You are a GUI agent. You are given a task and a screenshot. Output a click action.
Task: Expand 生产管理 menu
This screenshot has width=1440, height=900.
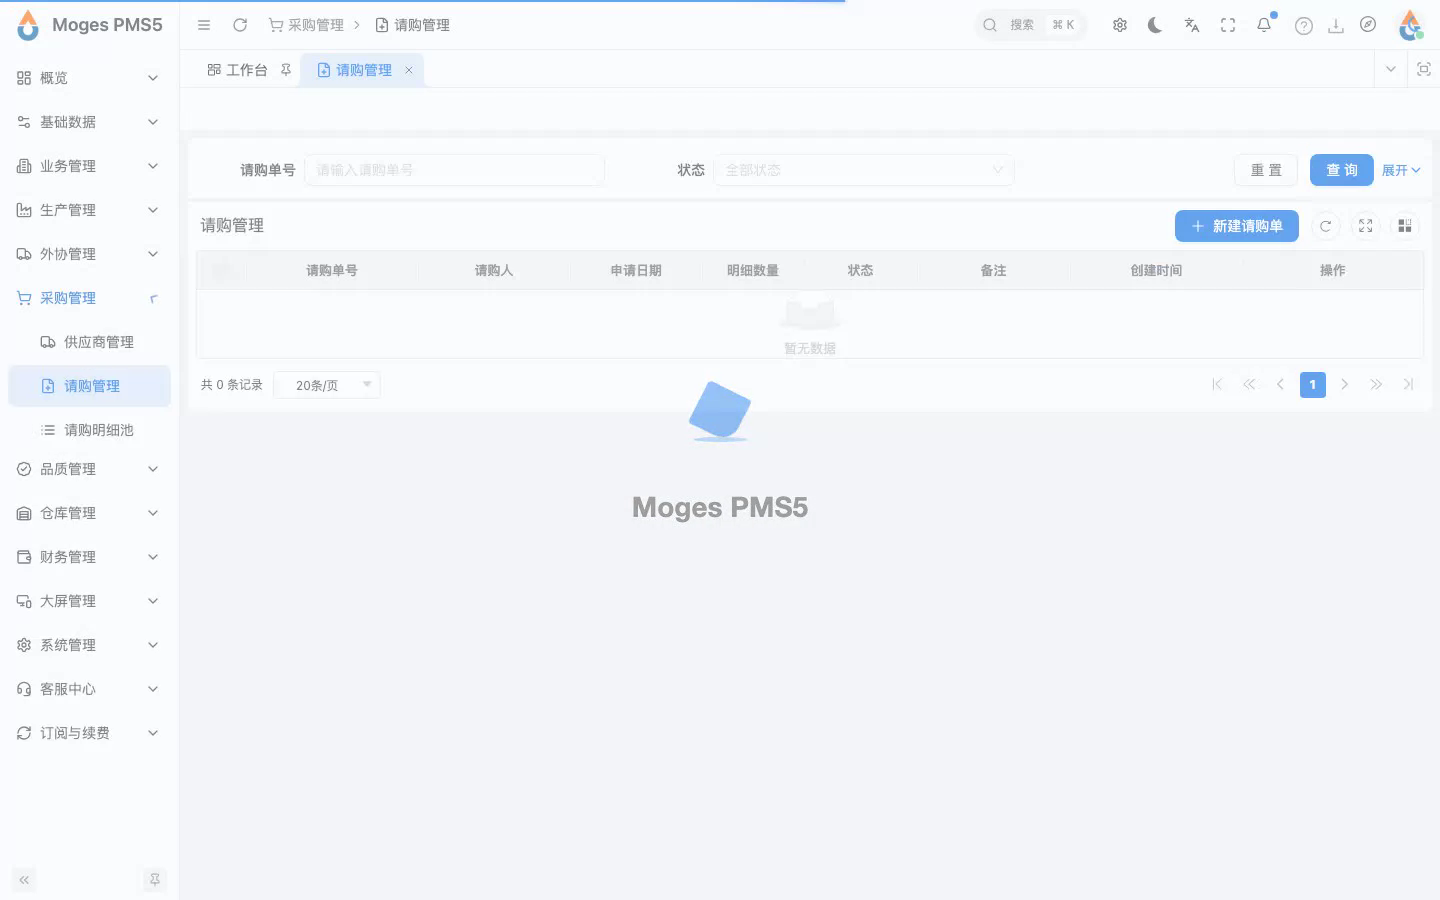point(89,210)
